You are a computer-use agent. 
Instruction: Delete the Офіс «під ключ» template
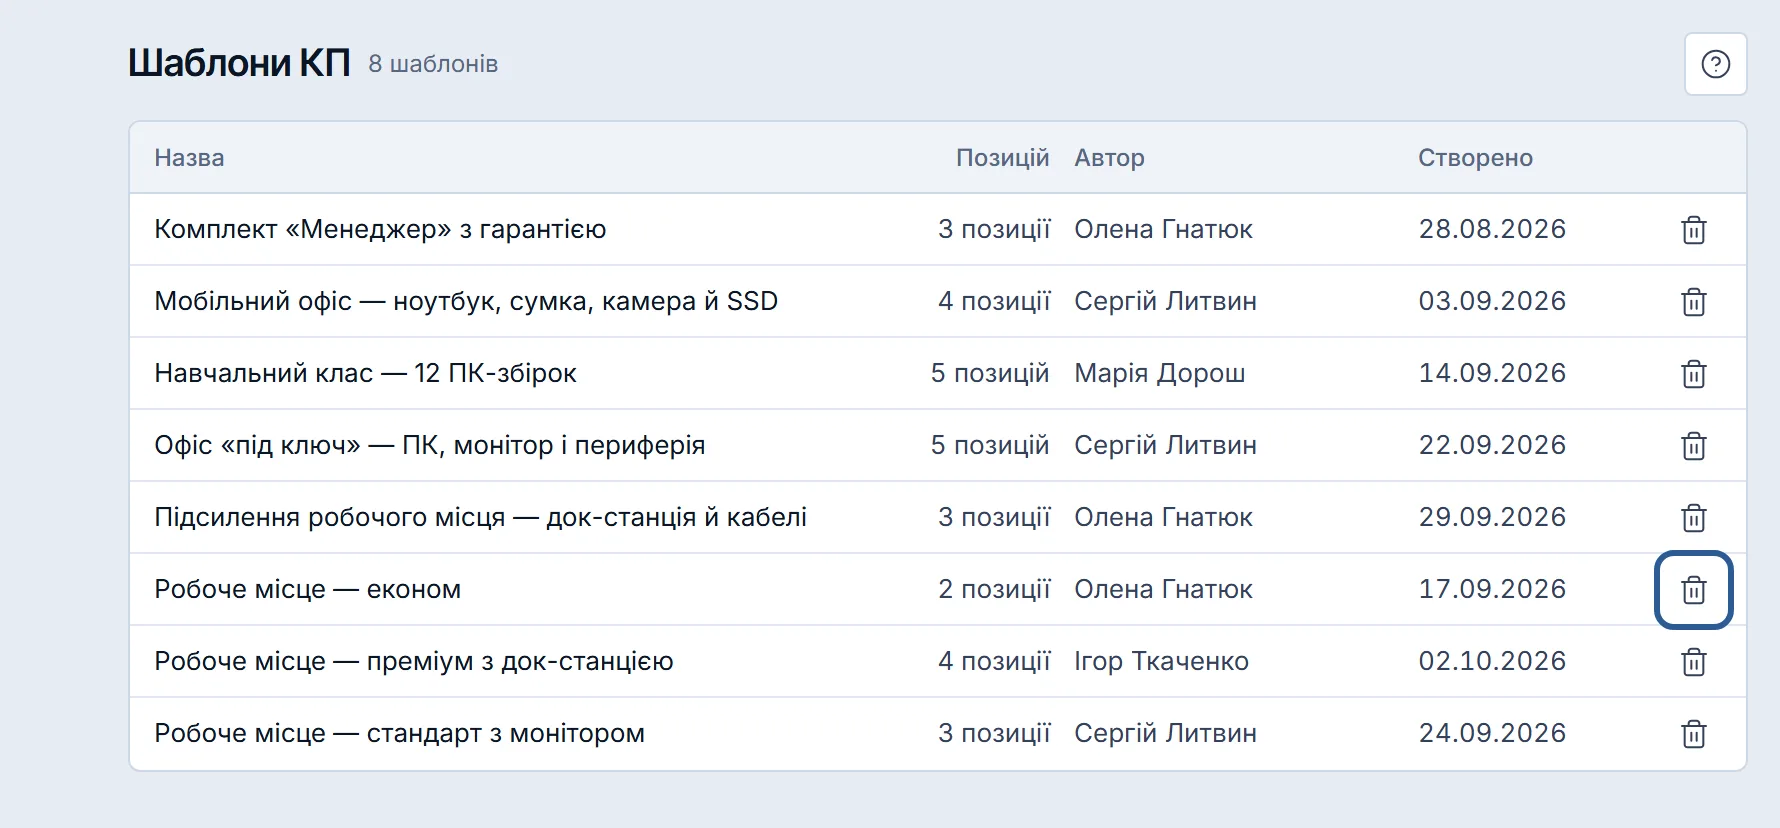pyautogui.click(x=1693, y=446)
